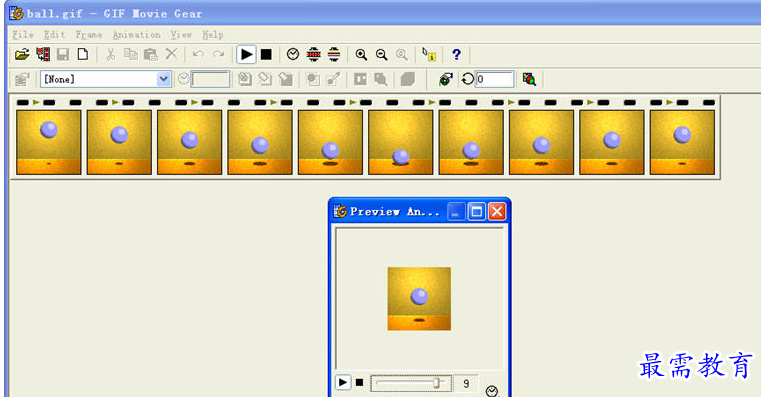761x397 pixels.
Task: Close the Preview Animation window
Action: point(497,212)
